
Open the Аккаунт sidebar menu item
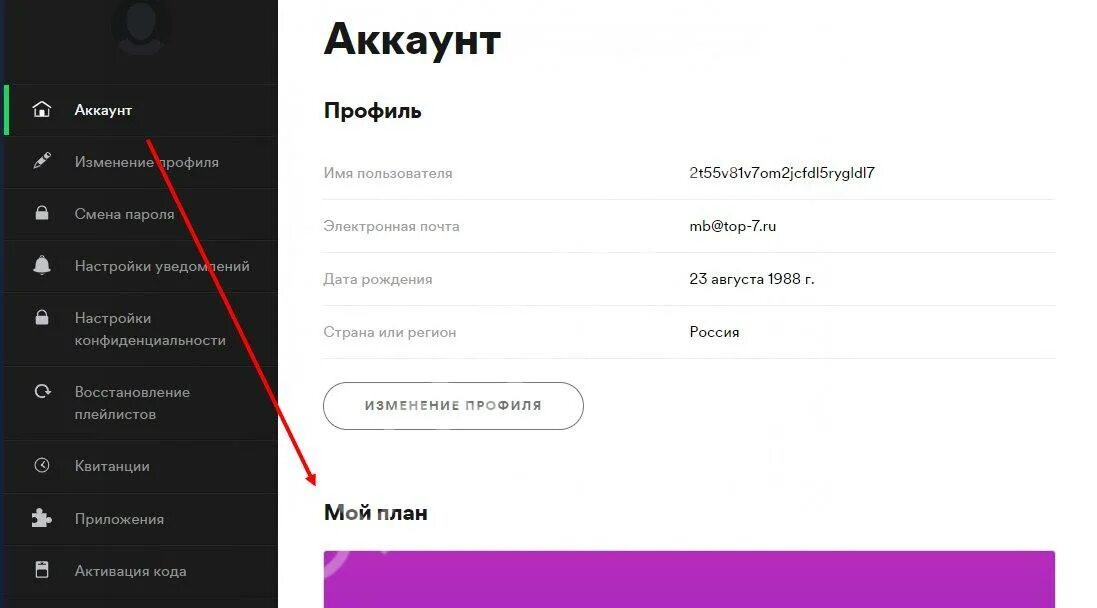141,110
